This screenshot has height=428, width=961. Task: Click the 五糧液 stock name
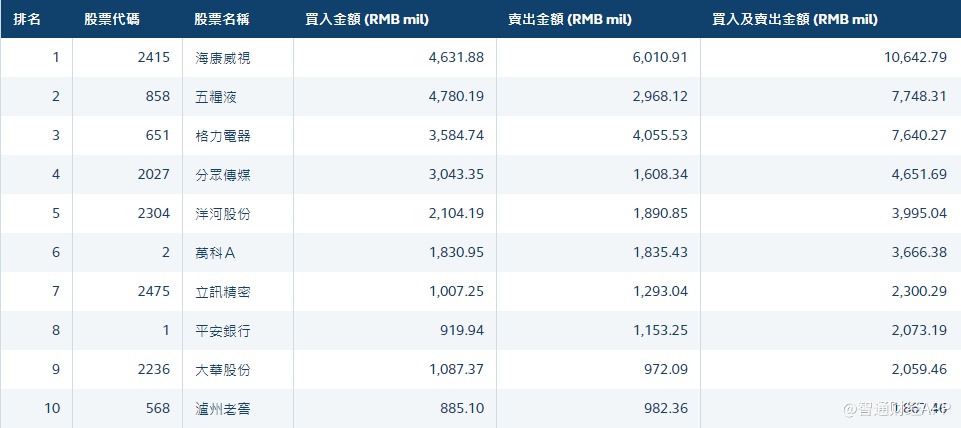[216, 97]
